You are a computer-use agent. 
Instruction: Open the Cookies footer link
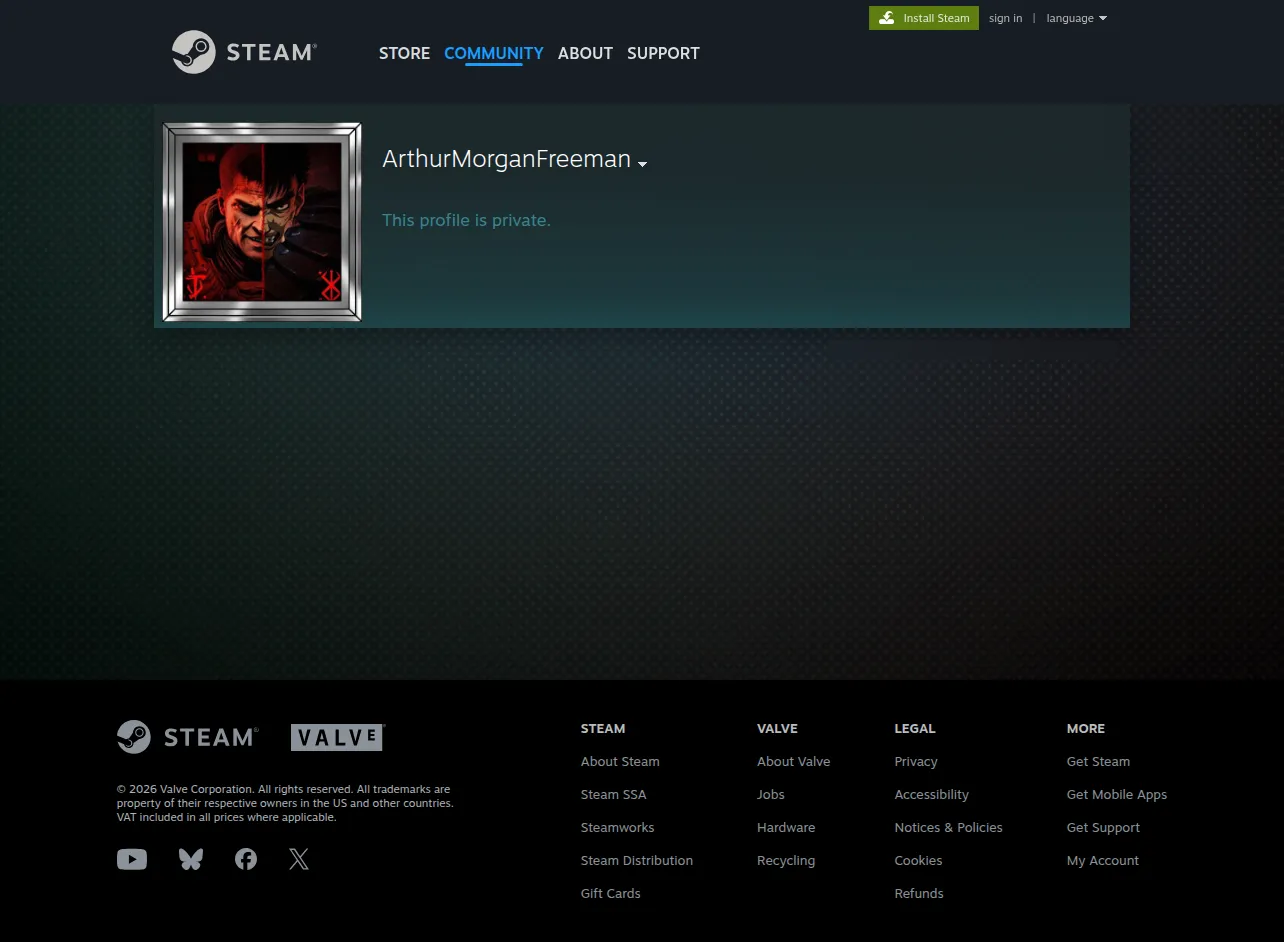(x=919, y=860)
